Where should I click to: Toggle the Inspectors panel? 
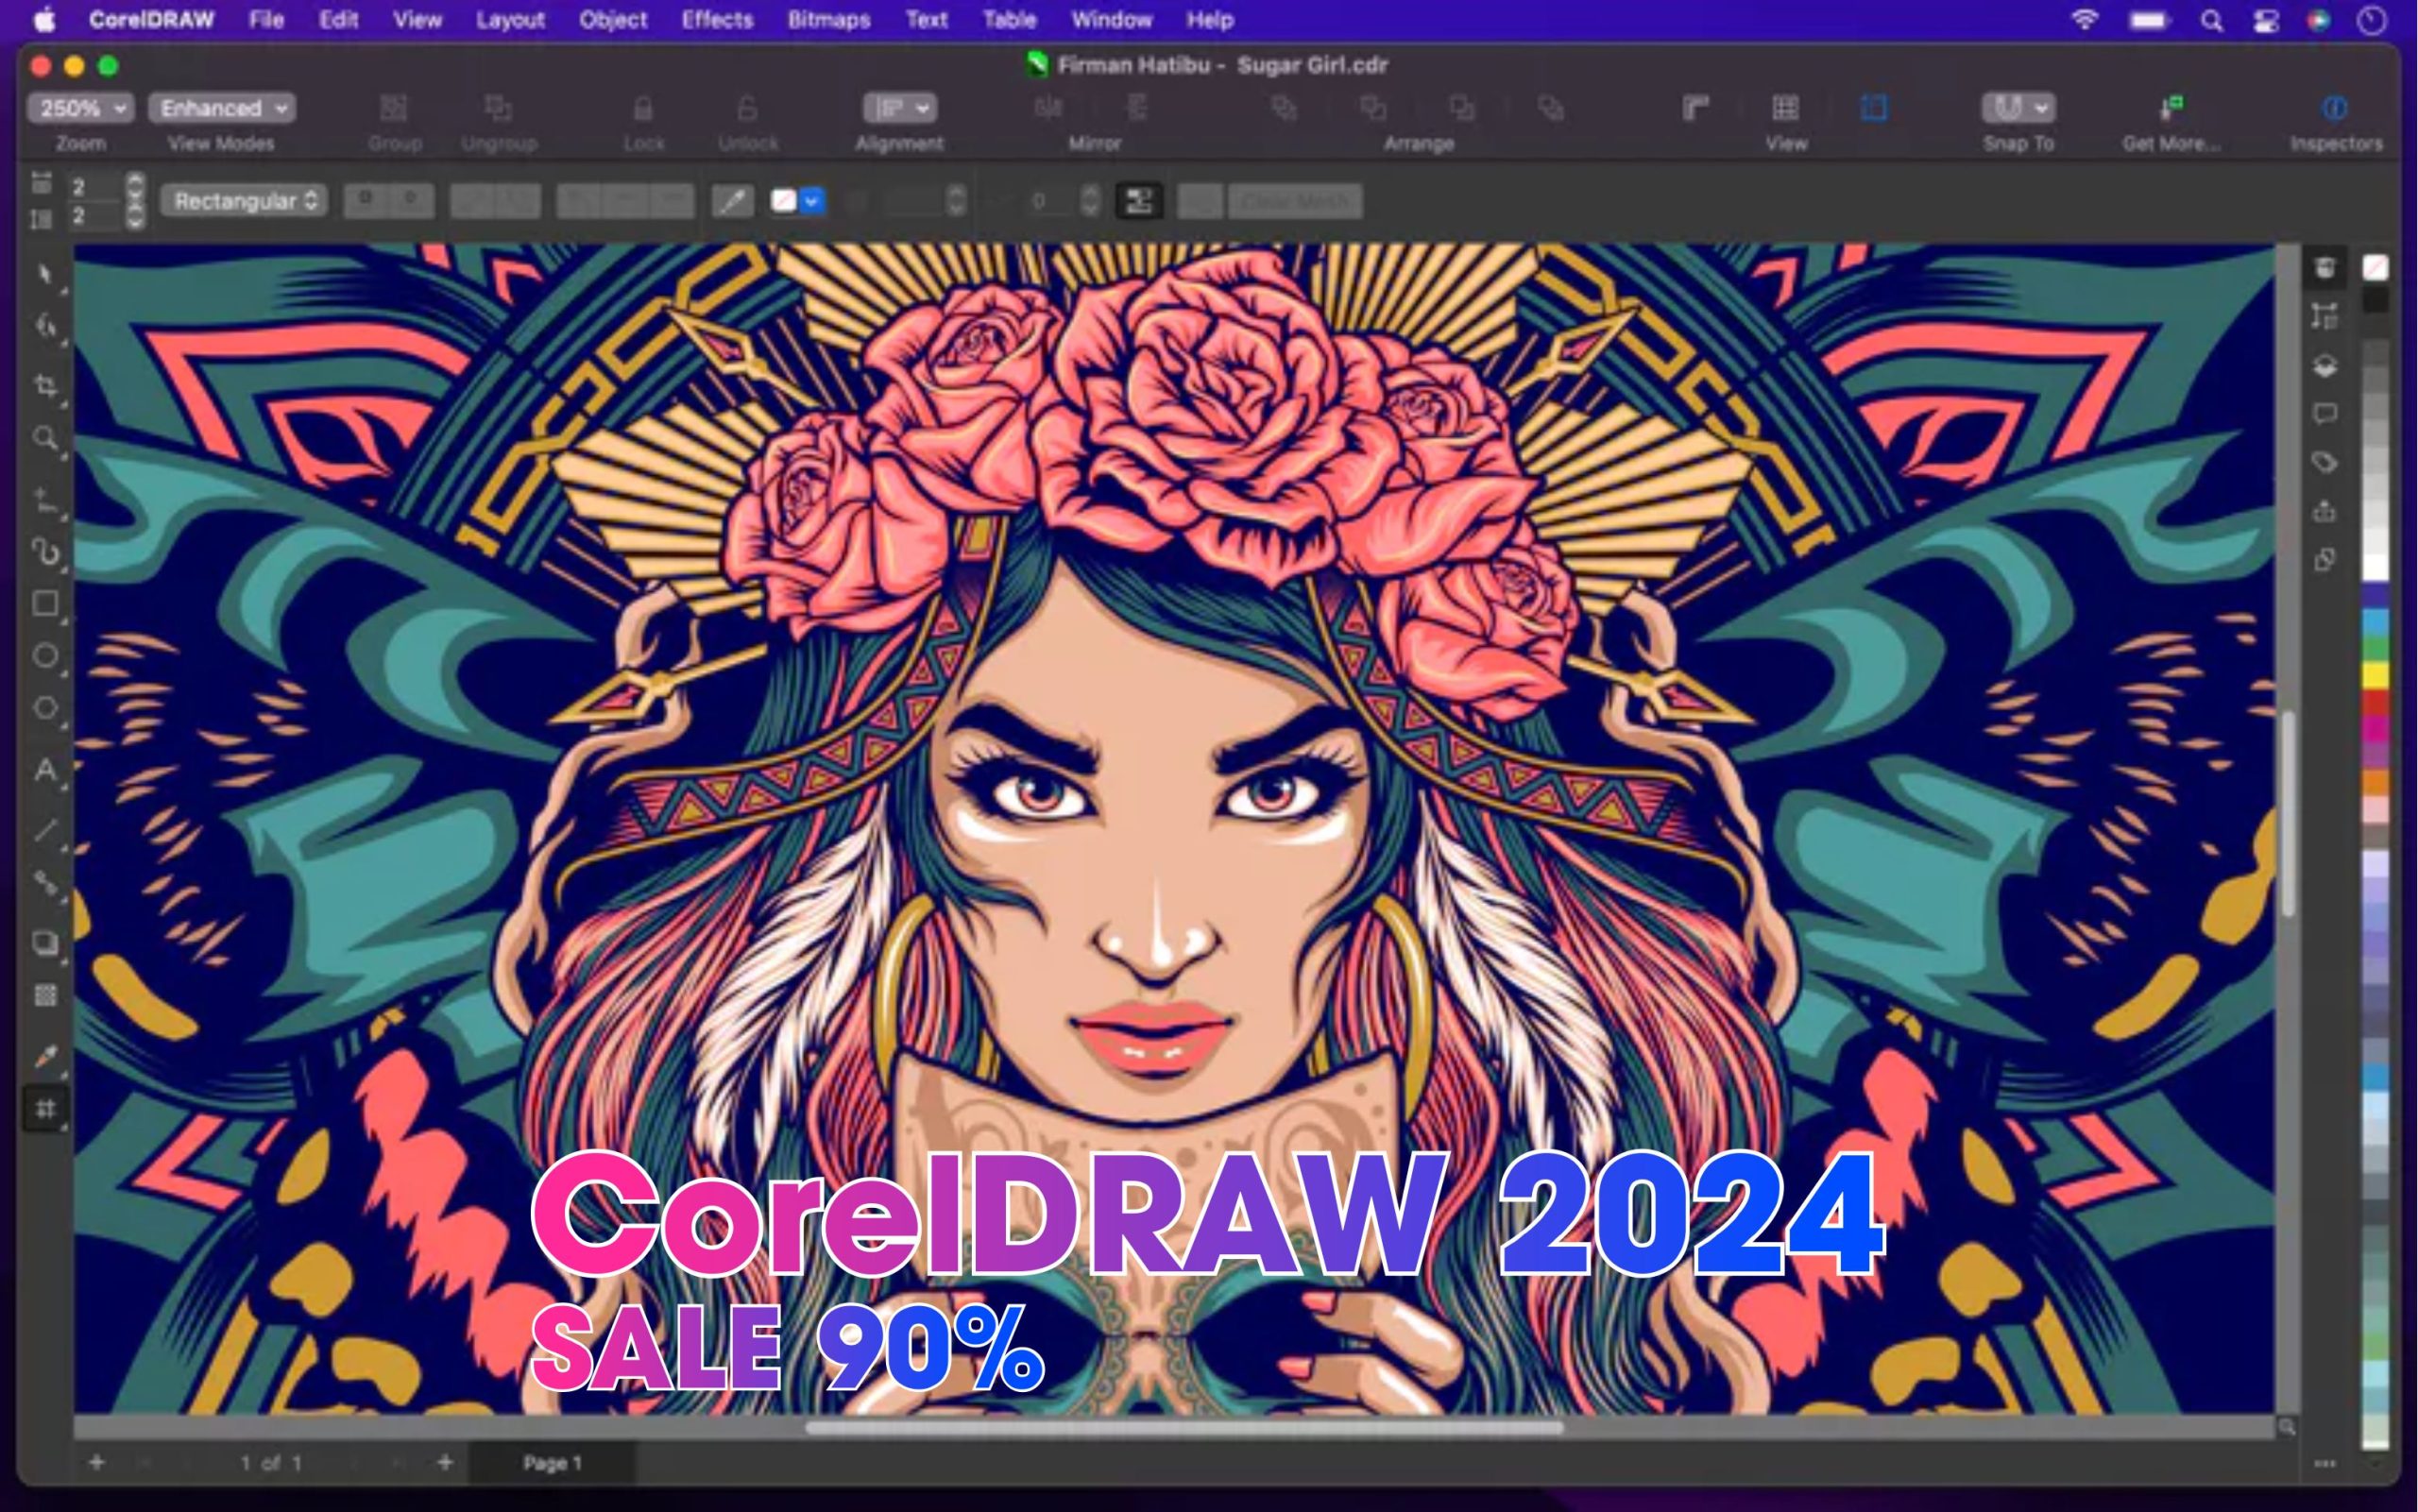(x=2335, y=107)
